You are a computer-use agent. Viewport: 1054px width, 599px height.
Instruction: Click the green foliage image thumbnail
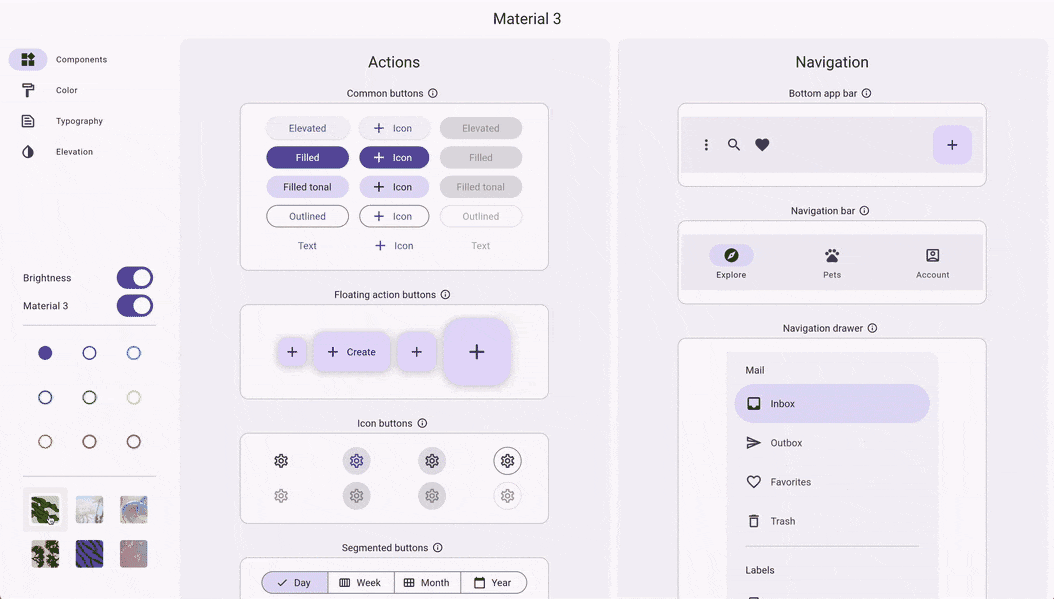[x=44, y=509]
